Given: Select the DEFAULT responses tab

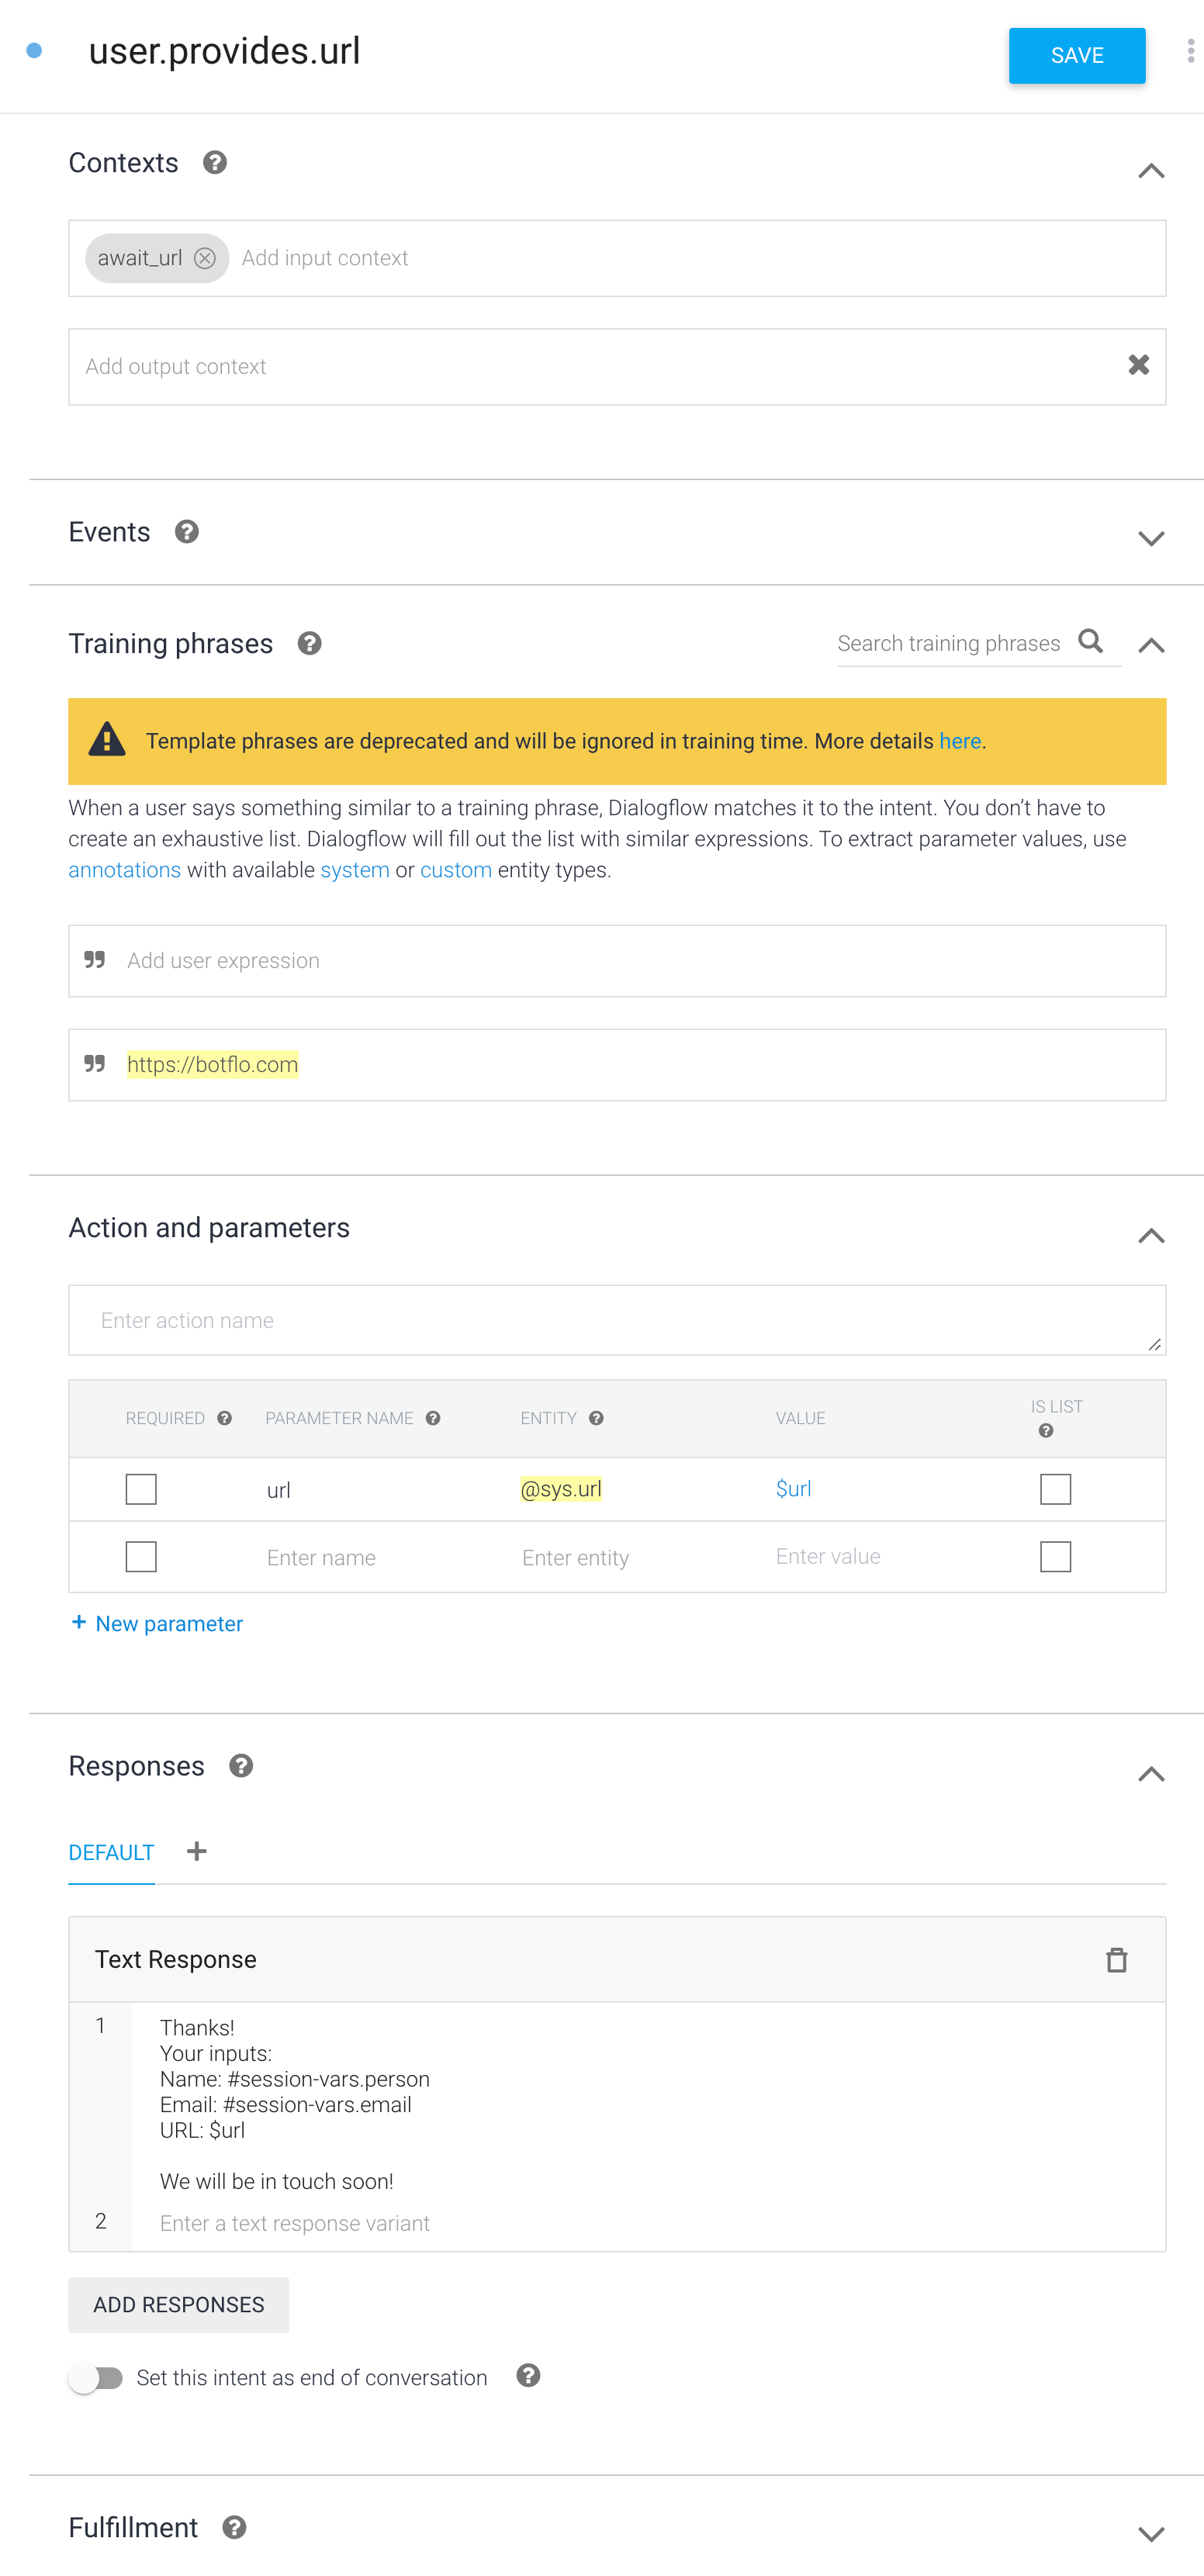Looking at the screenshot, I should 111,1852.
